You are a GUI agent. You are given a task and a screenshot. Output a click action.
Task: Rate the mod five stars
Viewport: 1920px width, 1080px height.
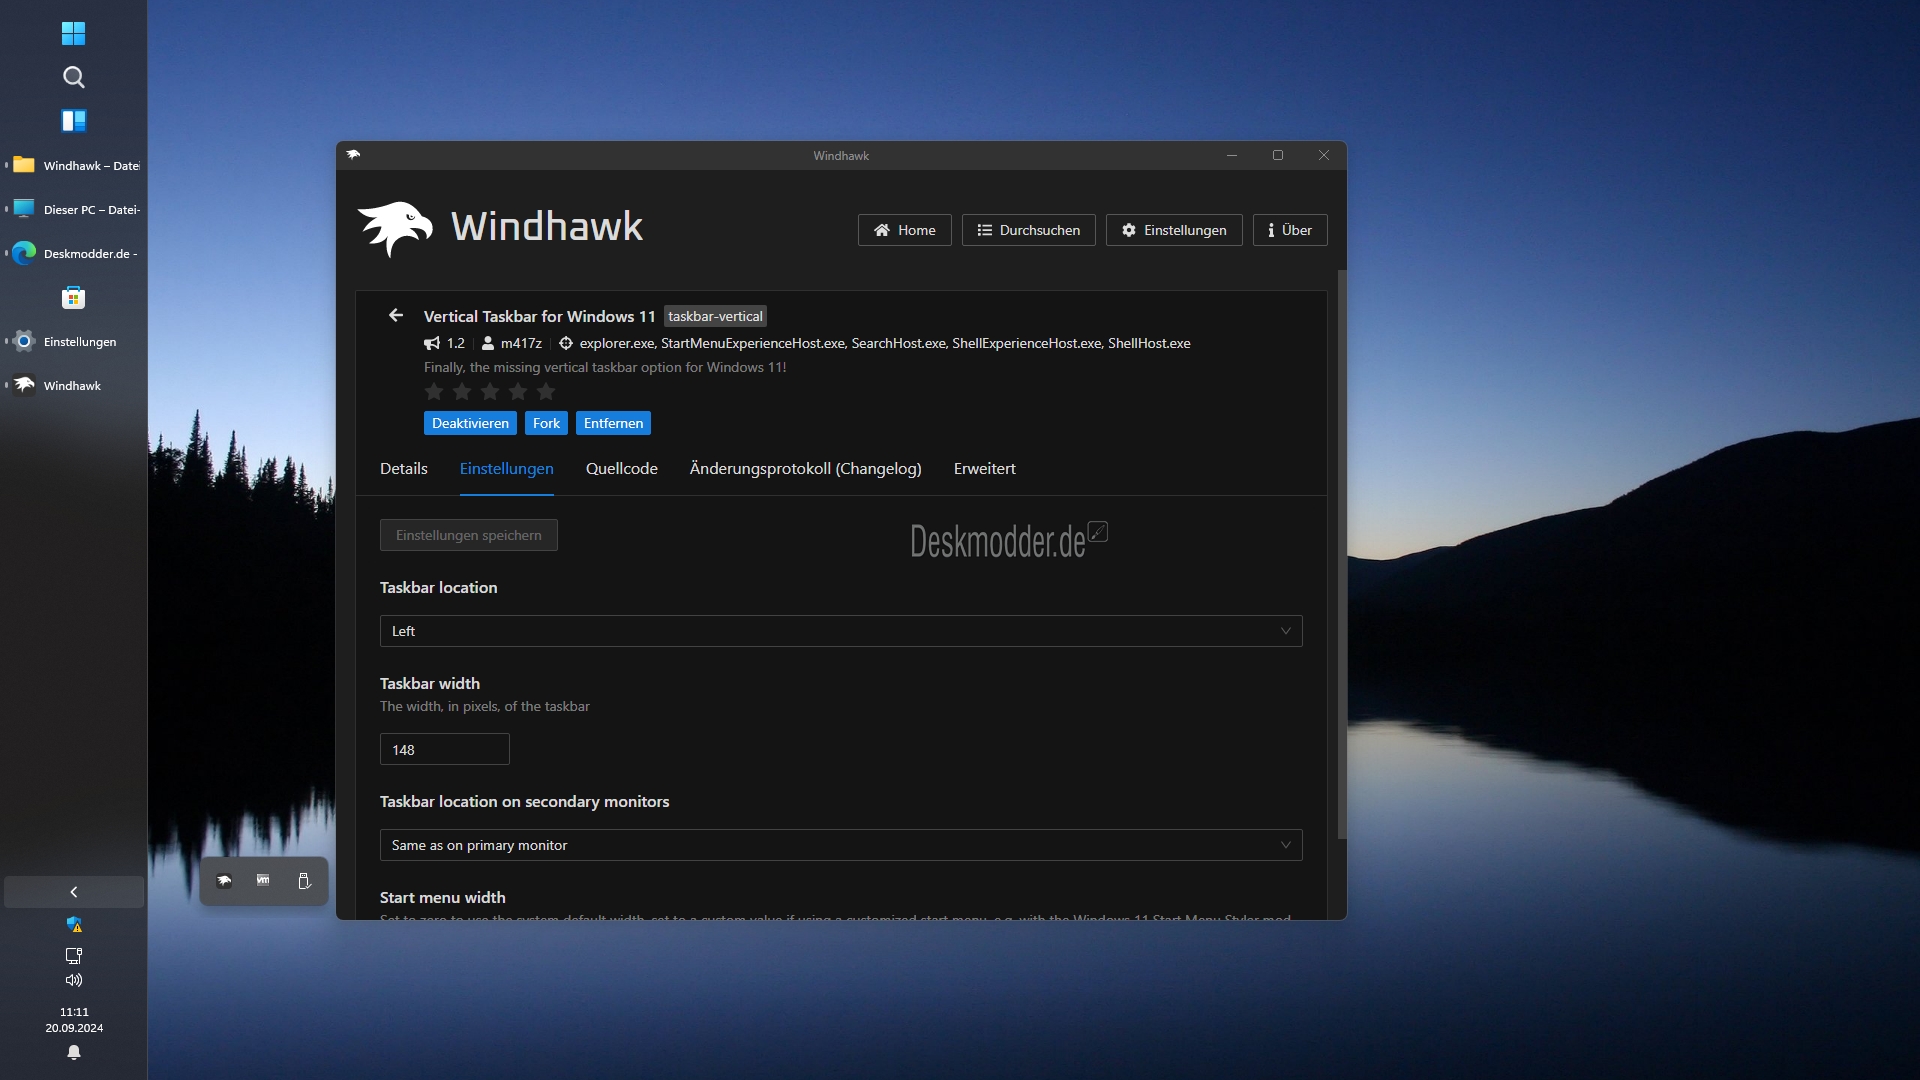[546, 391]
